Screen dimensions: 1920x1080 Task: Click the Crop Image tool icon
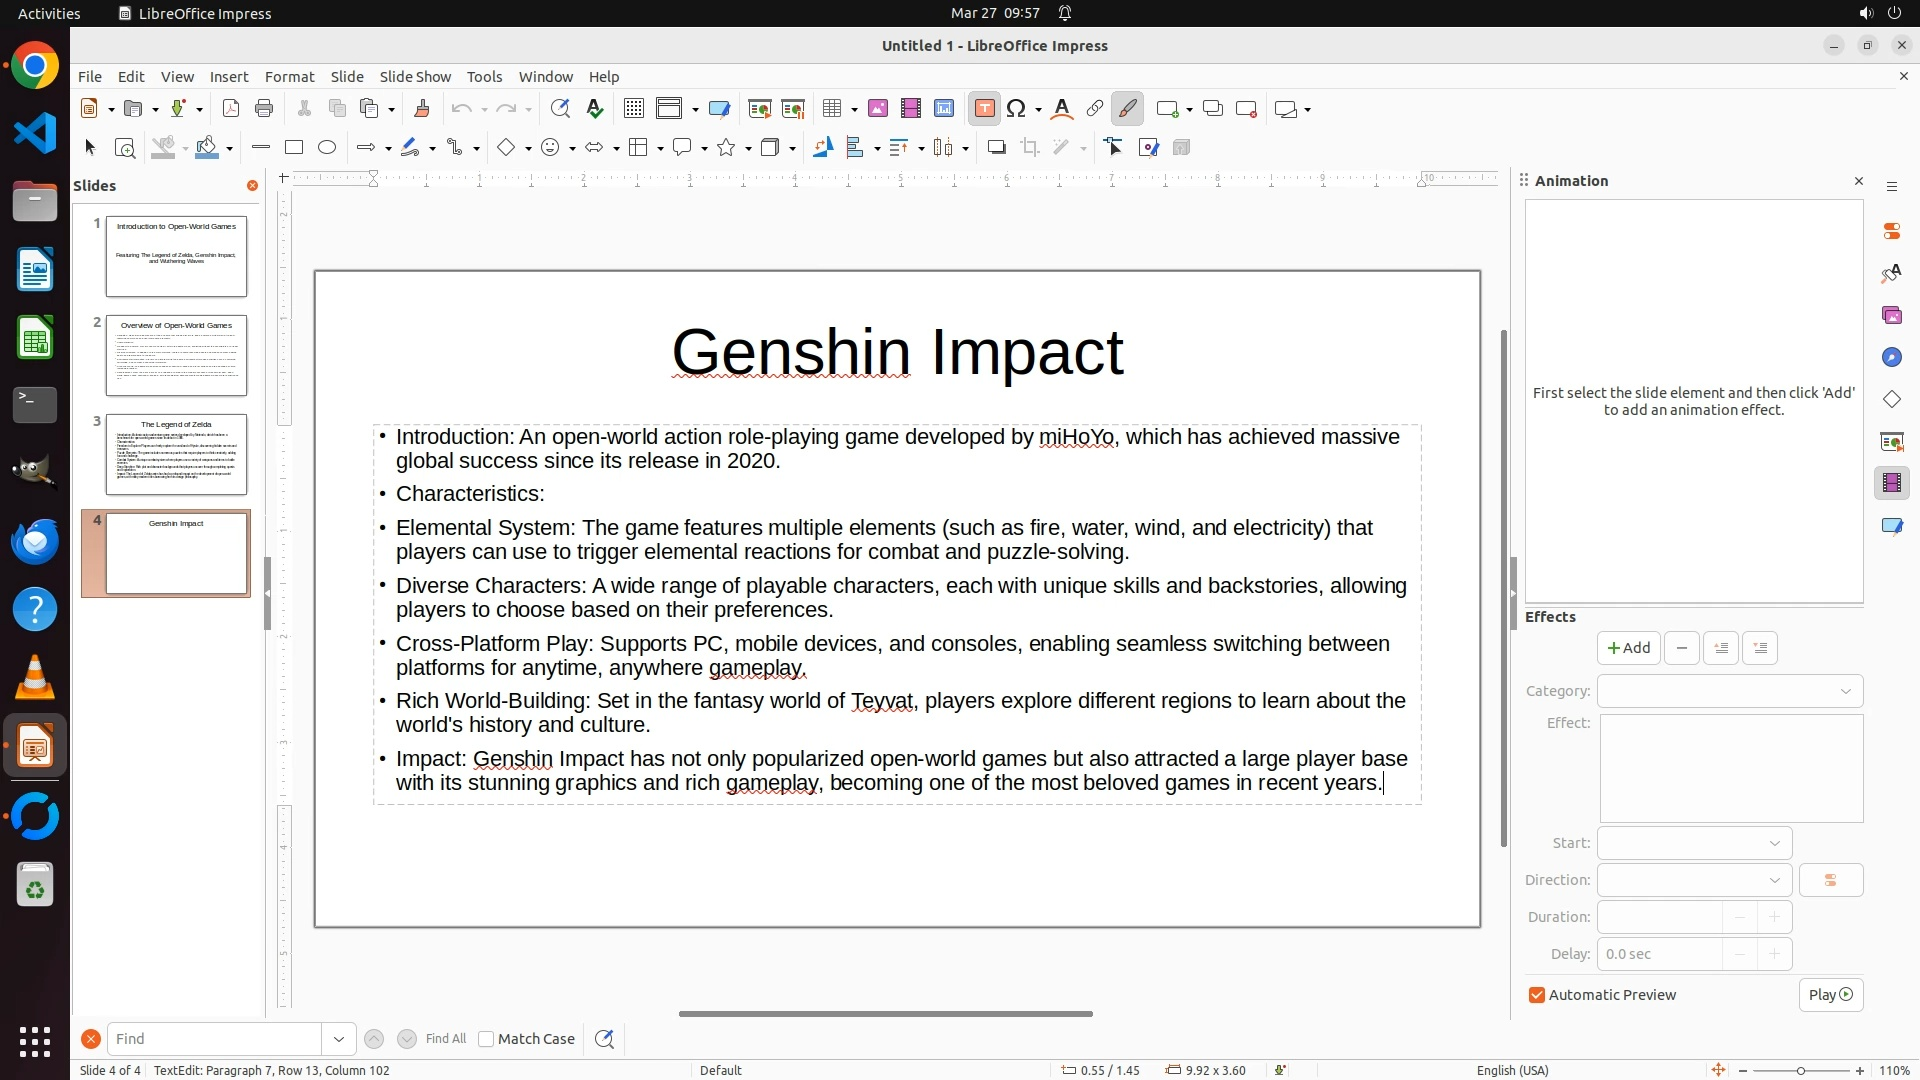pos(1030,148)
